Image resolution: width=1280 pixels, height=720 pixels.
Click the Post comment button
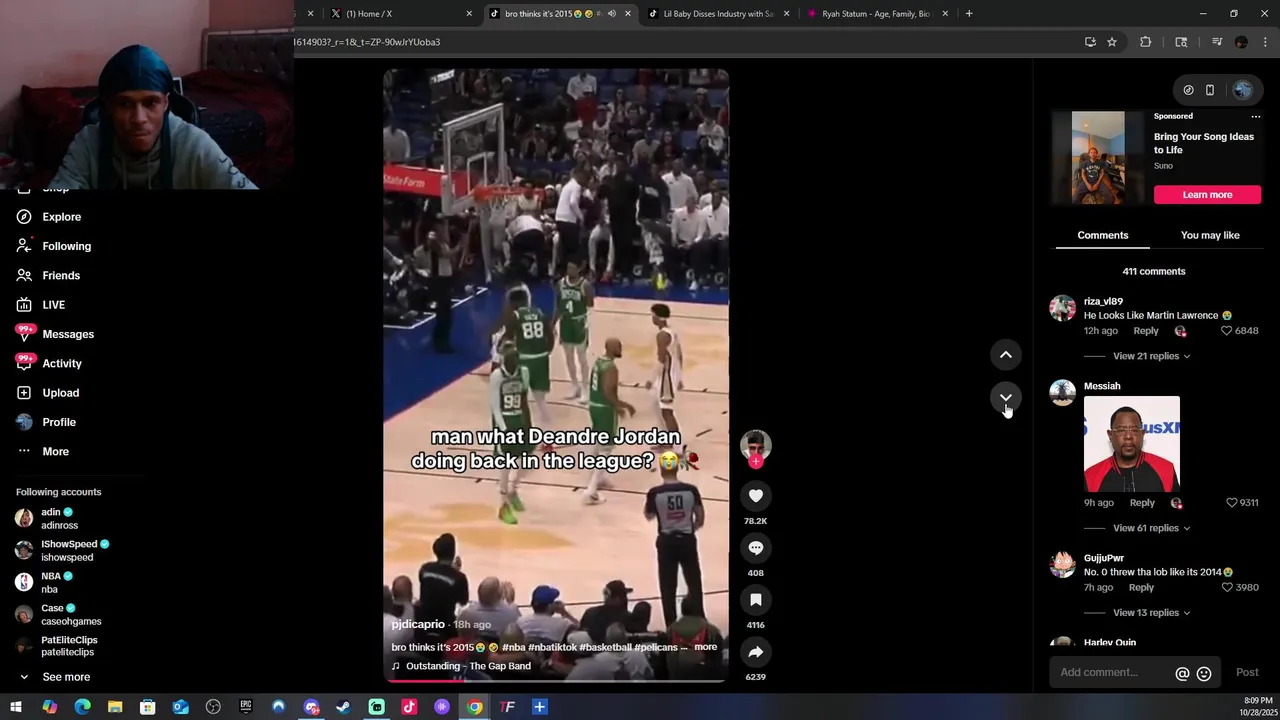click(x=1247, y=673)
